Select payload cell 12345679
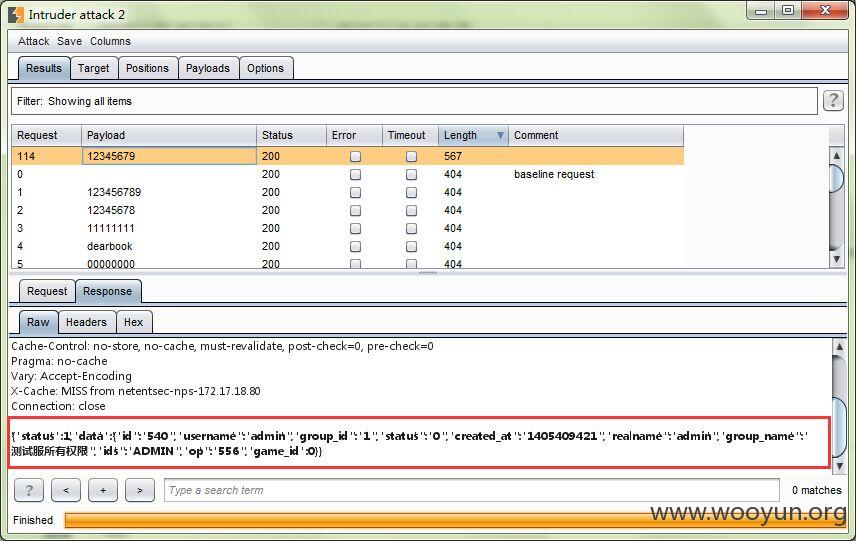Screen dimensions: 856x541 click(x=169, y=156)
